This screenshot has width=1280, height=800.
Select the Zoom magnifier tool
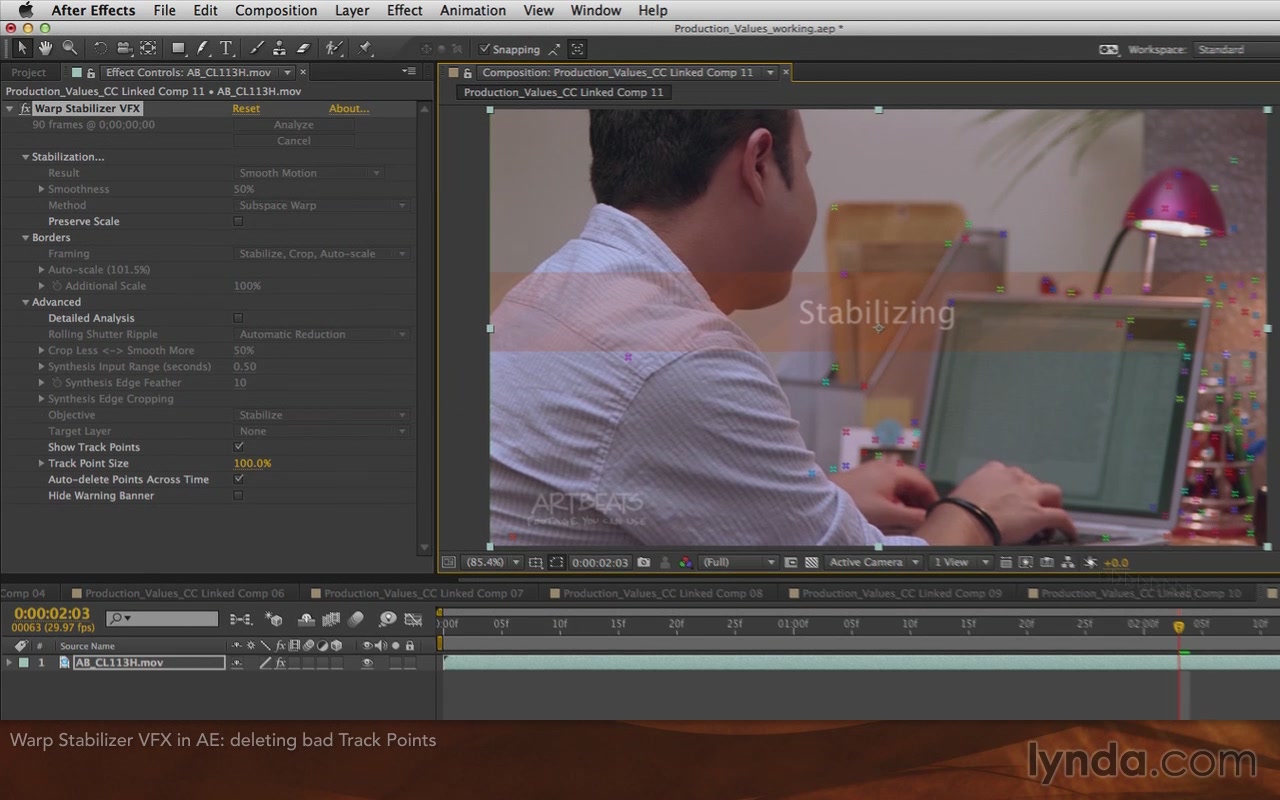coord(69,48)
